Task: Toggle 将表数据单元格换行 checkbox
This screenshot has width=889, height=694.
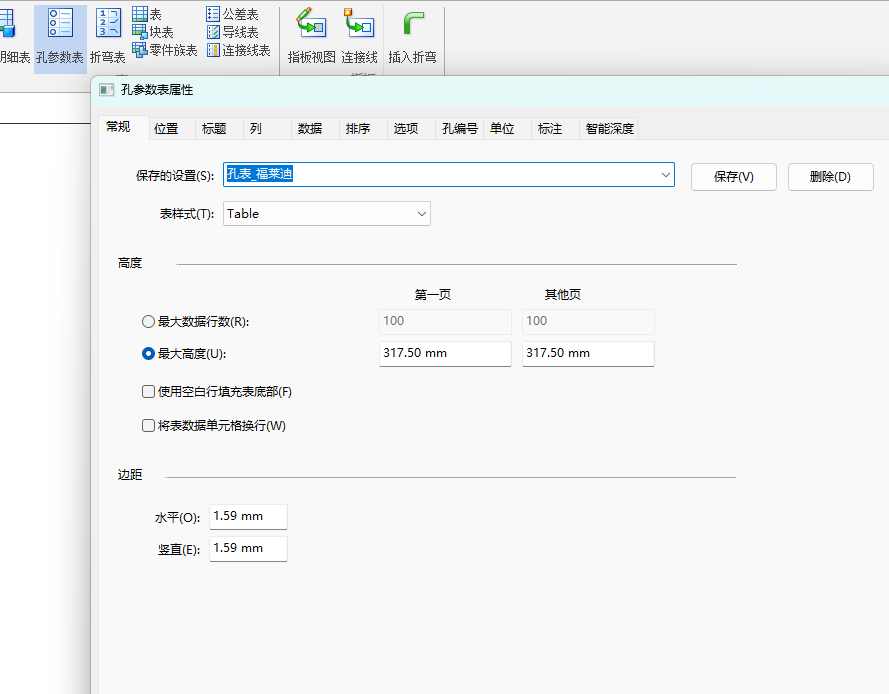Action: pos(148,426)
